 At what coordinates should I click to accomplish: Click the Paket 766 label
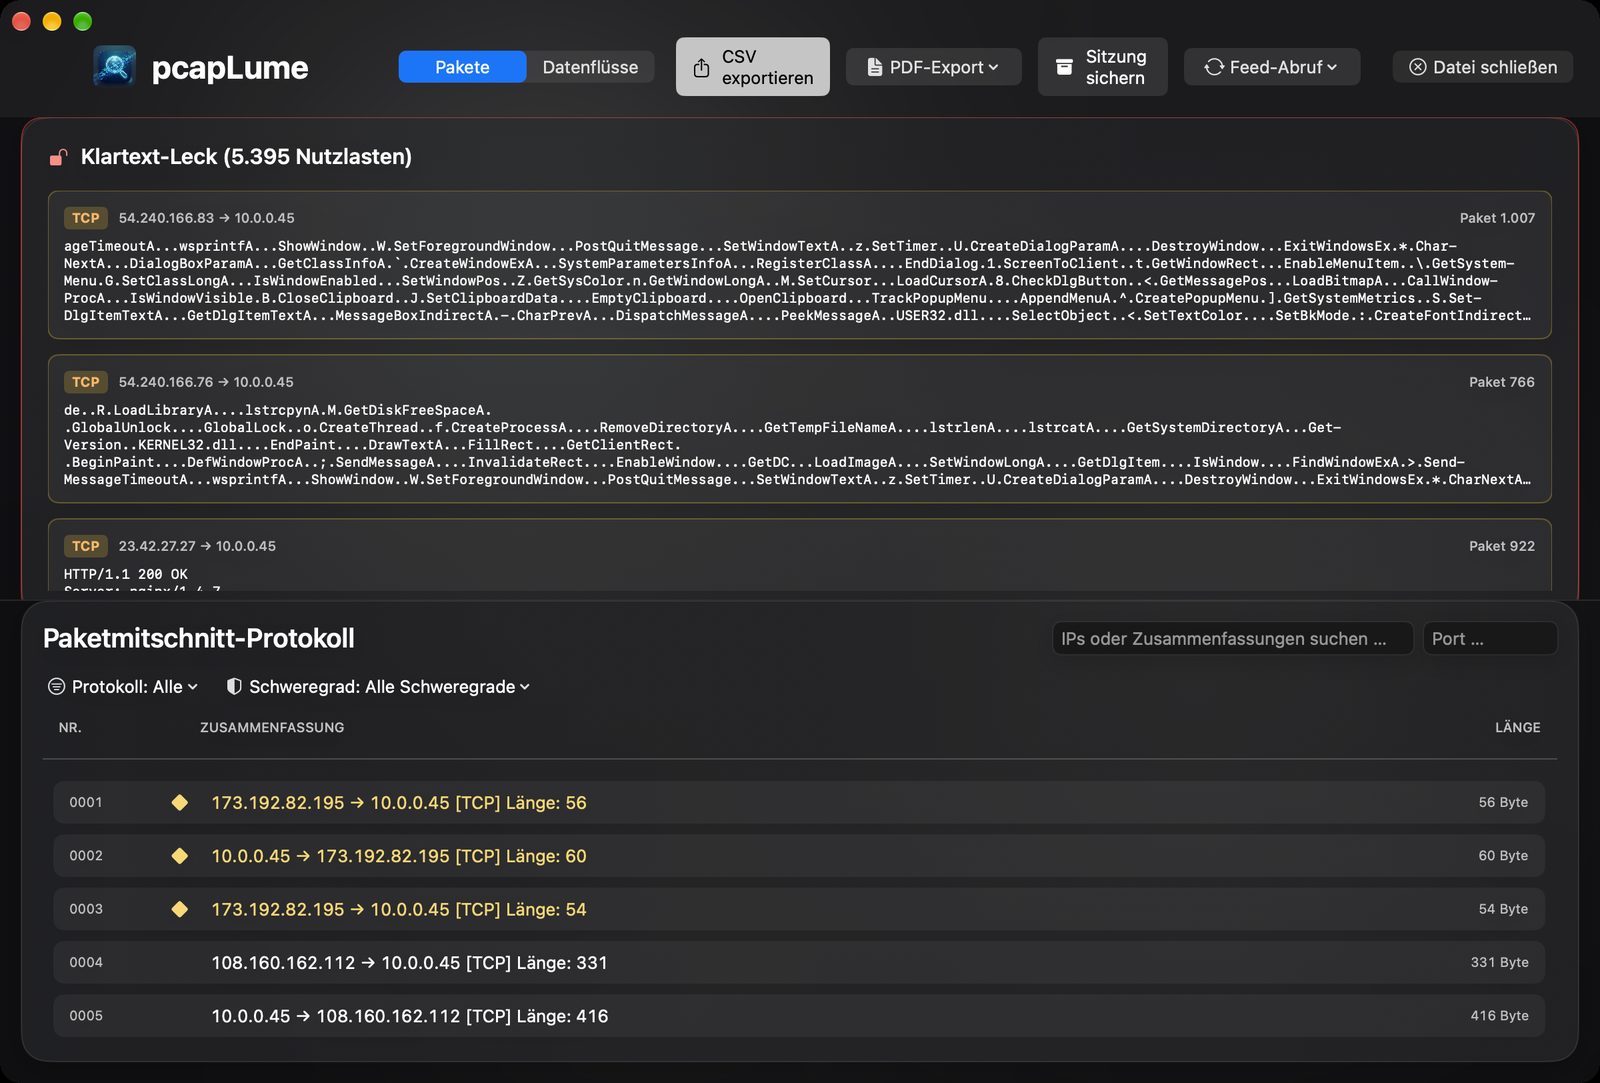click(1502, 382)
